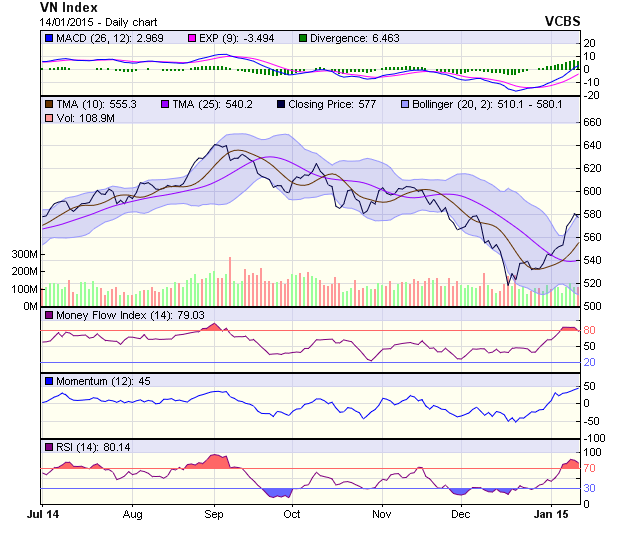
Task: Click the 660 value on price axis
Action: [x=596, y=122]
